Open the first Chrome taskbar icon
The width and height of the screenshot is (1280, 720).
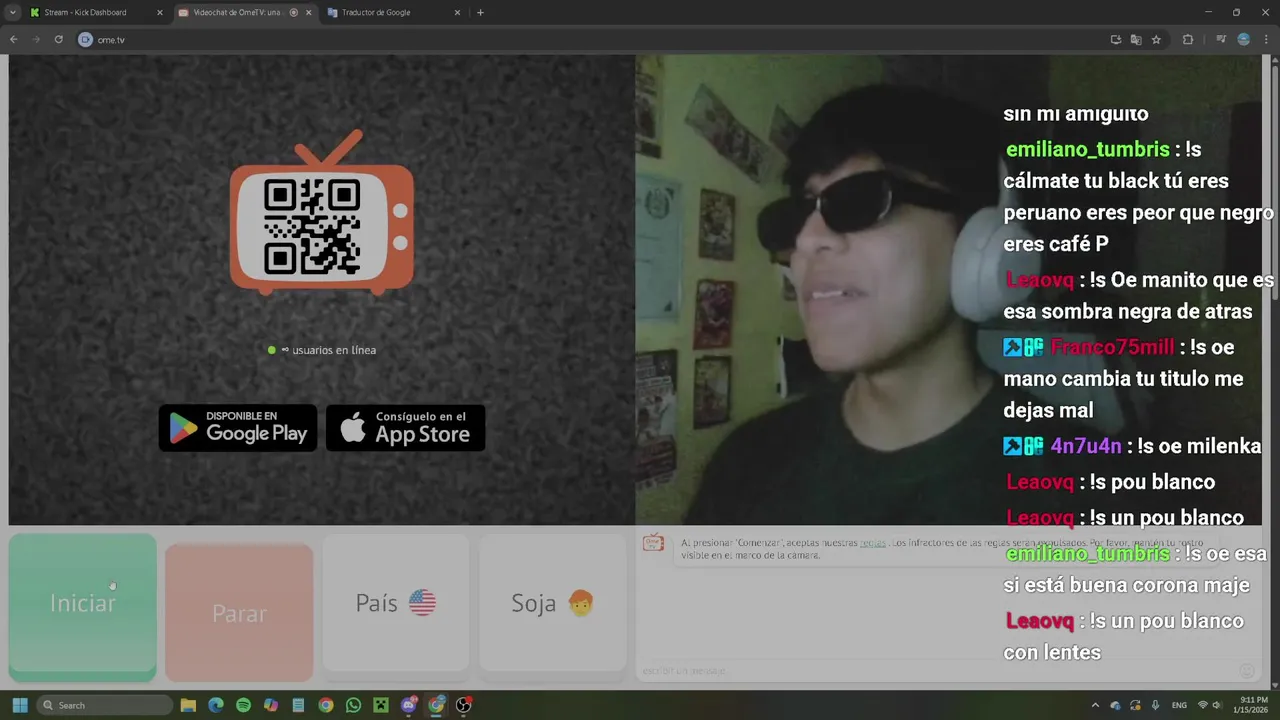point(326,705)
